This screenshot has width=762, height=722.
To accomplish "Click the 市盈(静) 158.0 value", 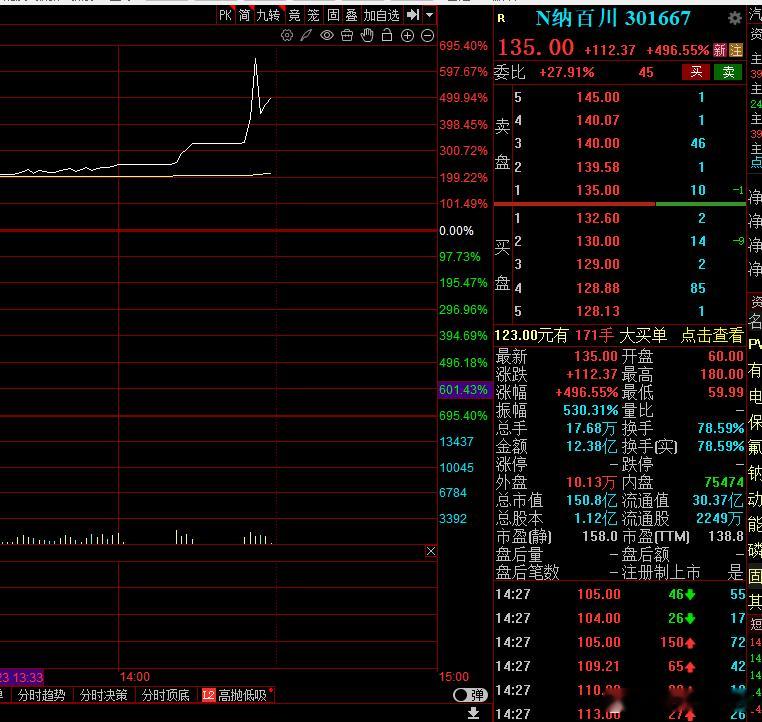I will (x=600, y=536).
